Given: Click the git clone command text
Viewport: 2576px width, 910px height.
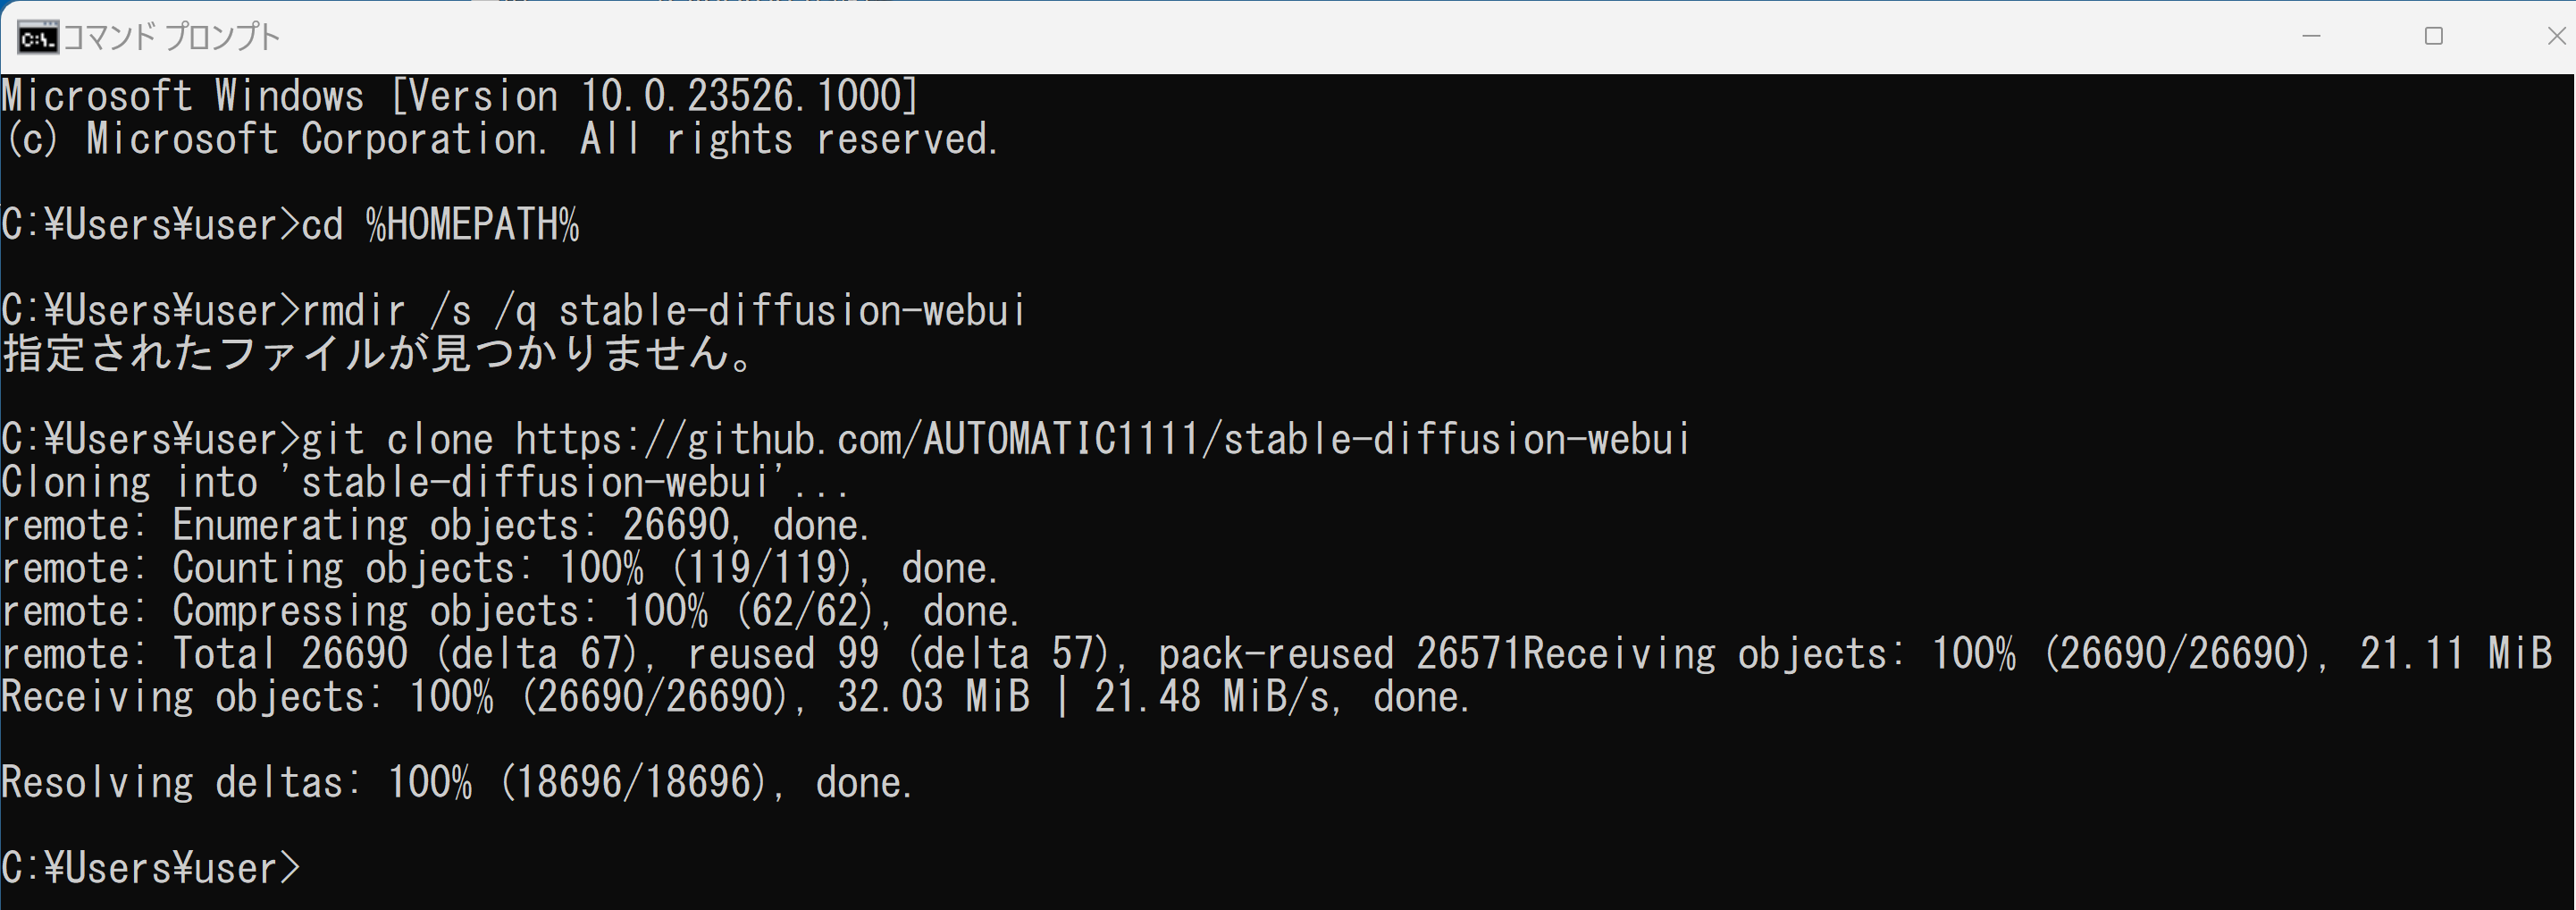Looking at the screenshot, I should pyautogui.click(x=995, y=439).
